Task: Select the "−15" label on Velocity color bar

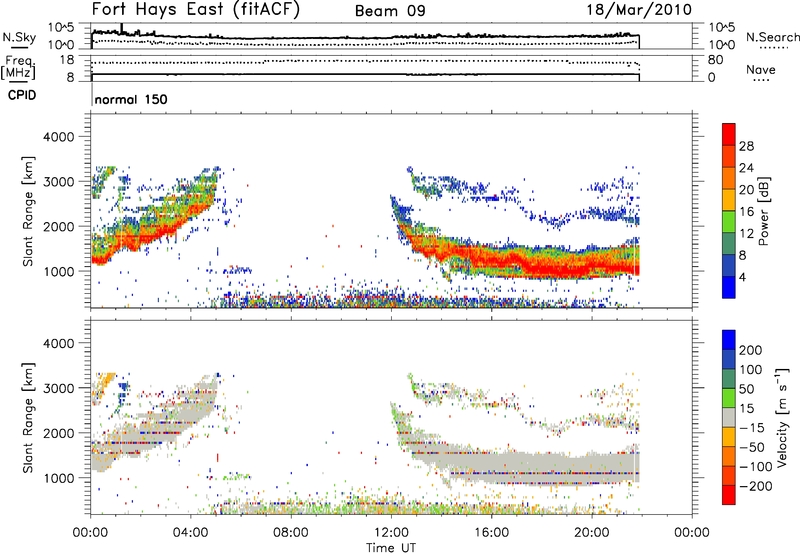Action: [x=752, y=428]
